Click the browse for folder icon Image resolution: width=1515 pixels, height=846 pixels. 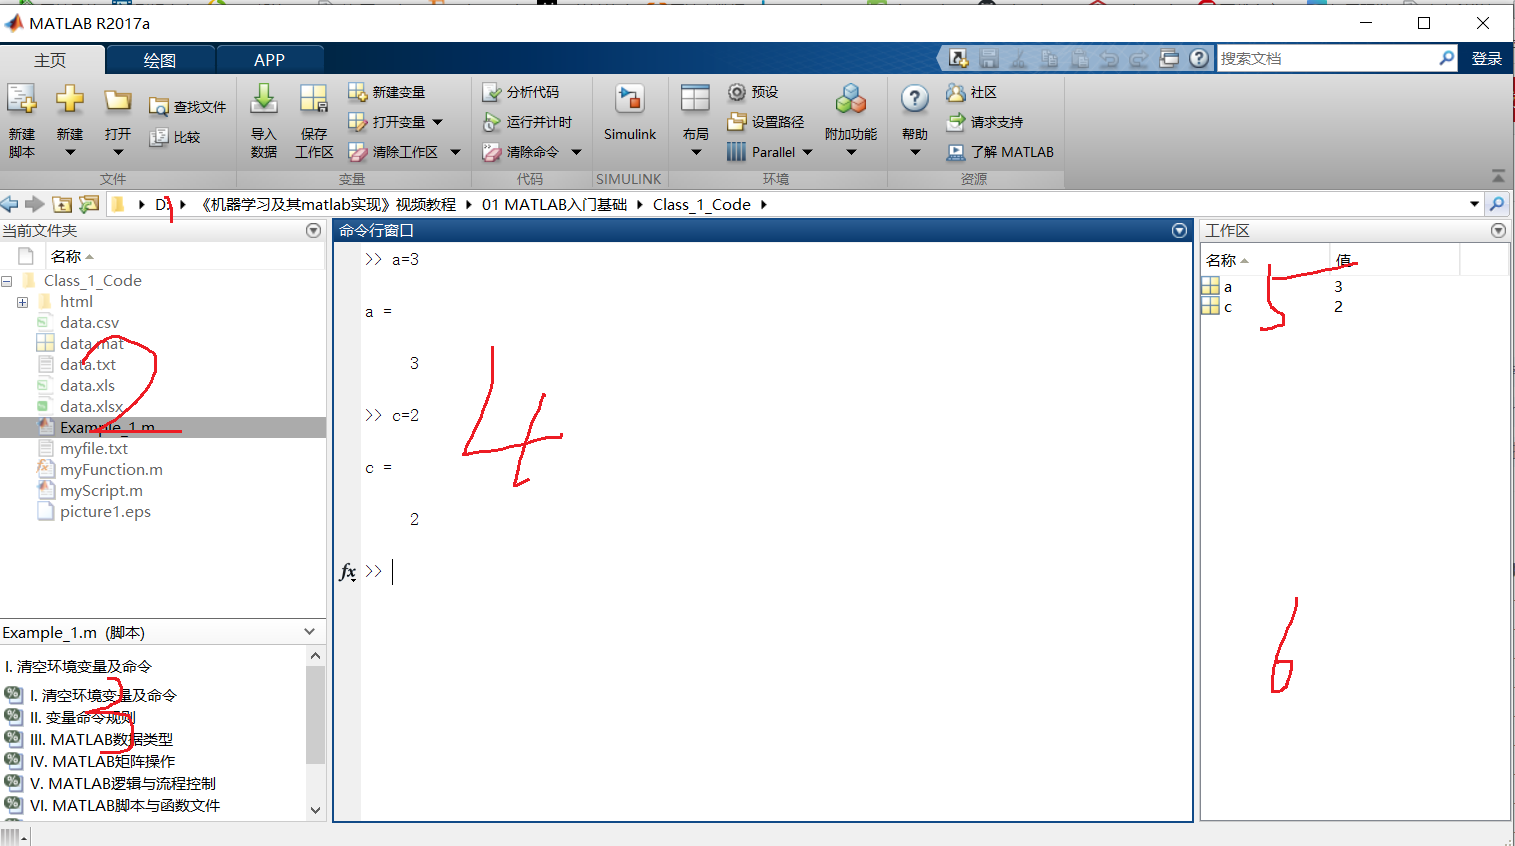coord(89,204)
